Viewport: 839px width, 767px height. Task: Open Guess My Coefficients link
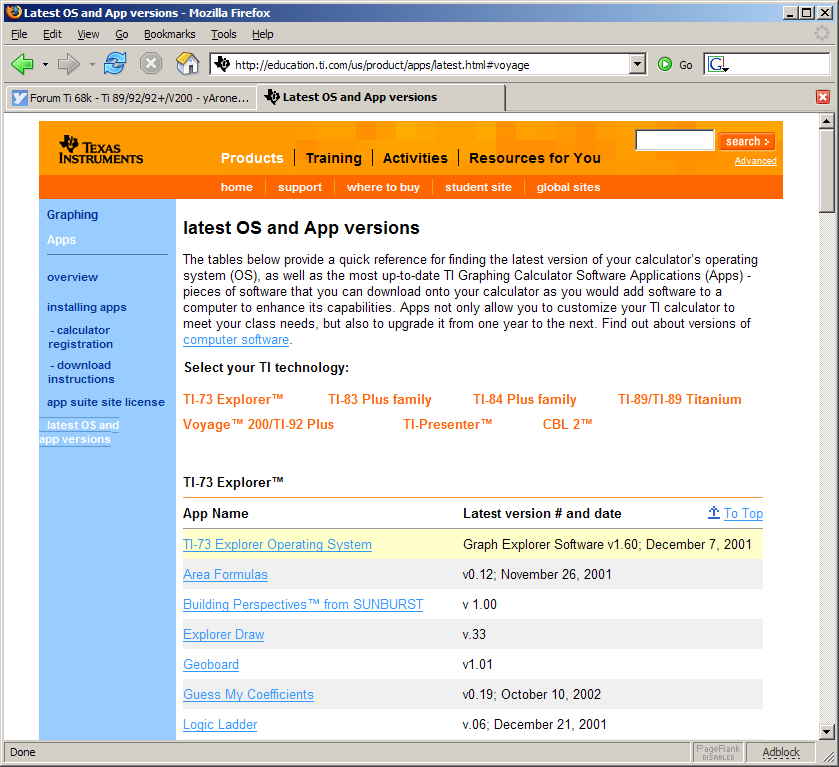point(248,694)
